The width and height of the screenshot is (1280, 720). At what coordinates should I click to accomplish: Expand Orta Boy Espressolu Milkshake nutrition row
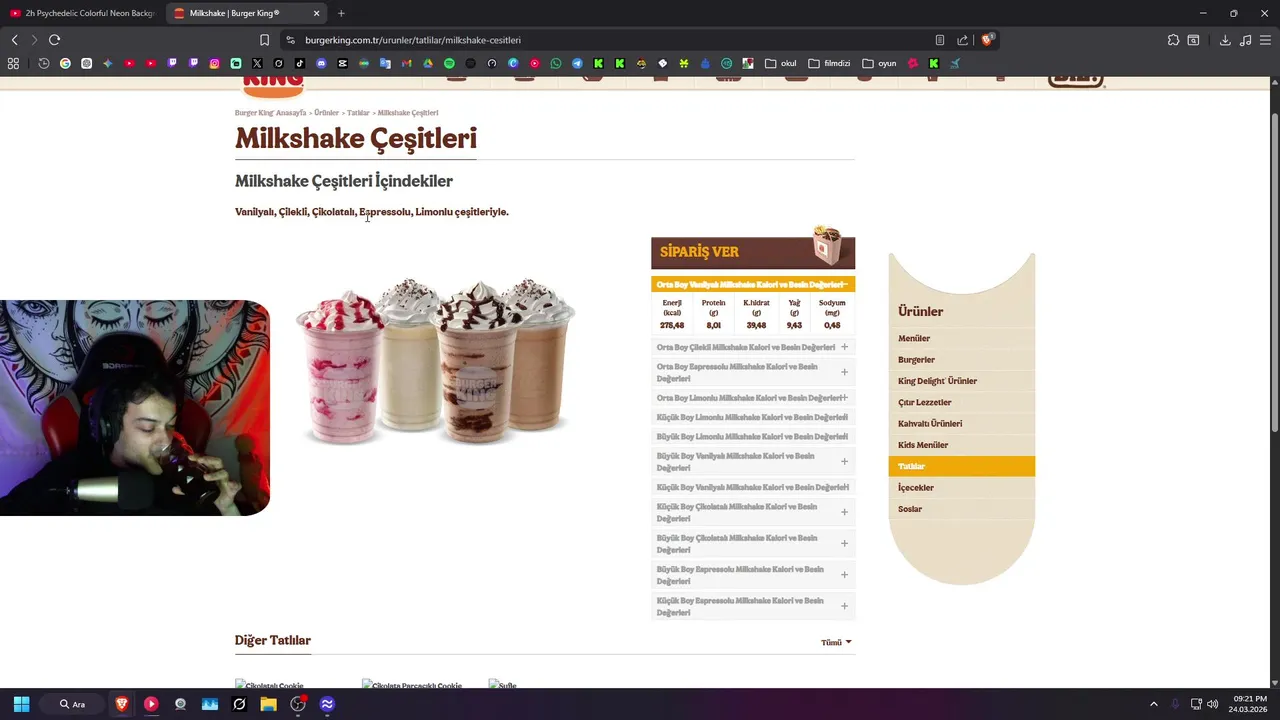[753, 372]
